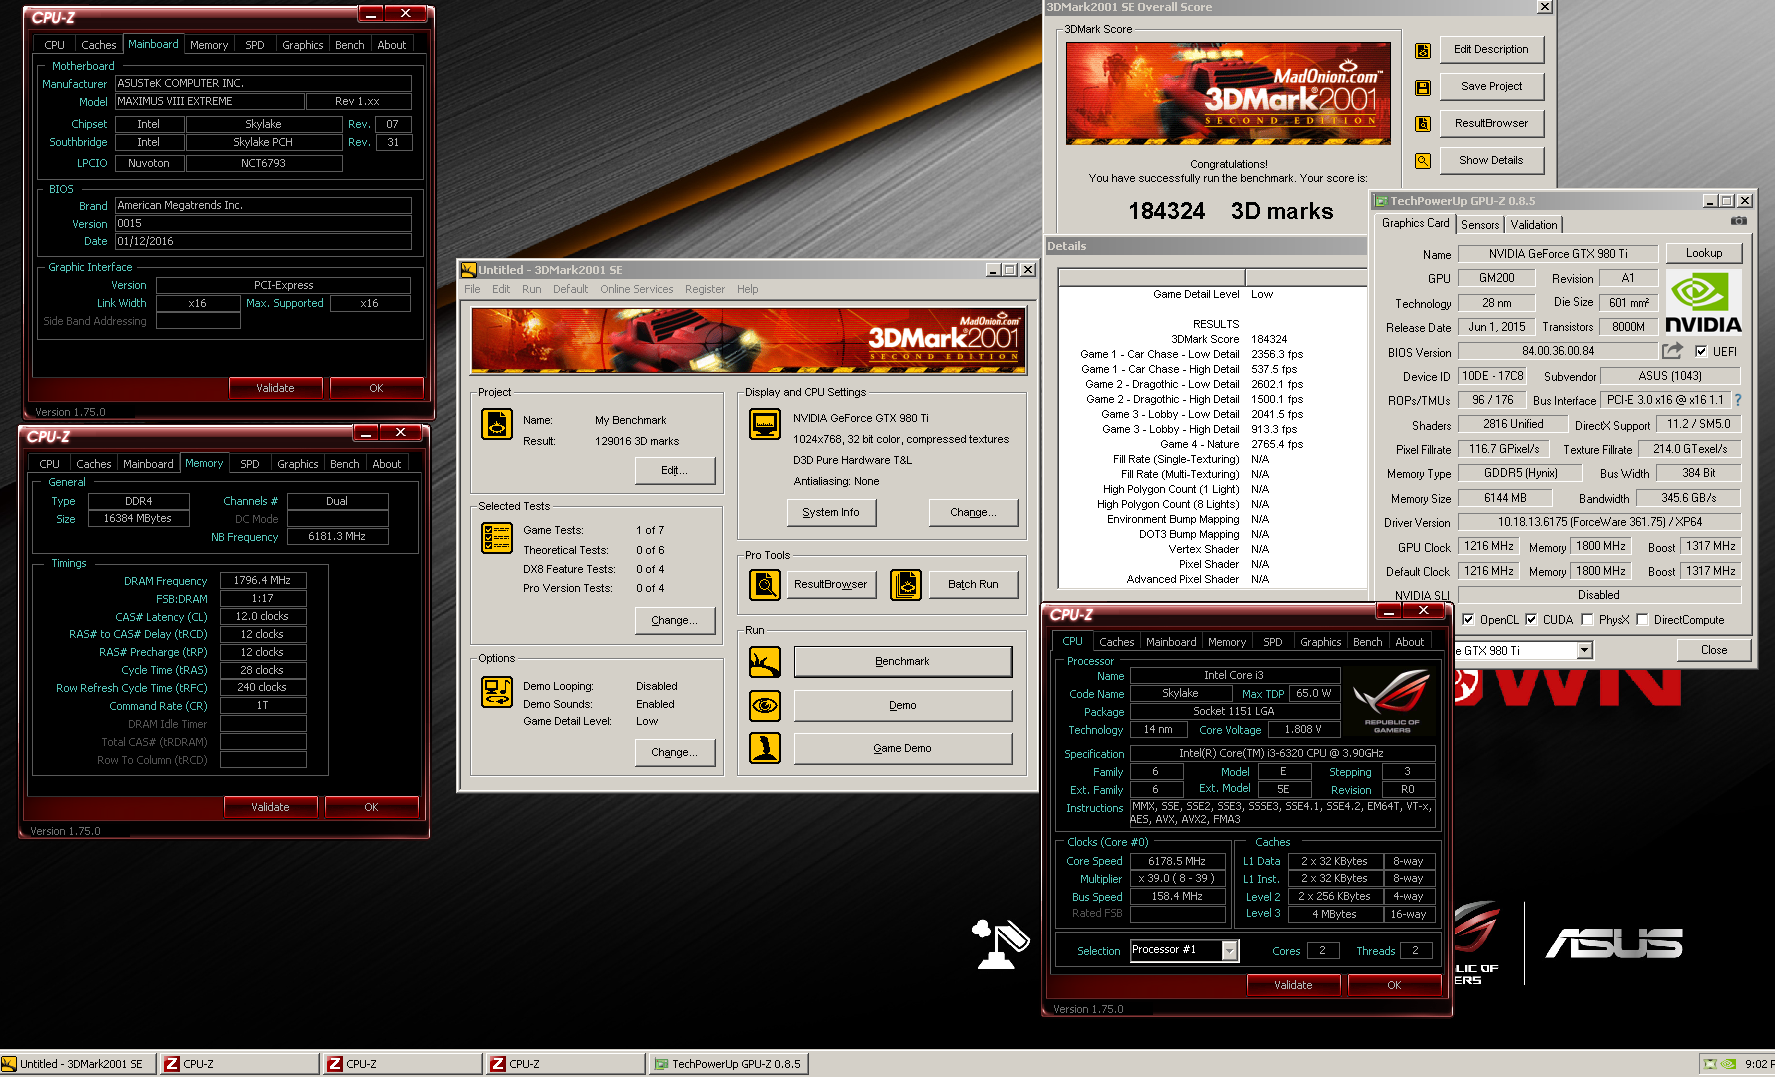
Task: Click the Save Project button
Action: click(x=1491, y=86)
